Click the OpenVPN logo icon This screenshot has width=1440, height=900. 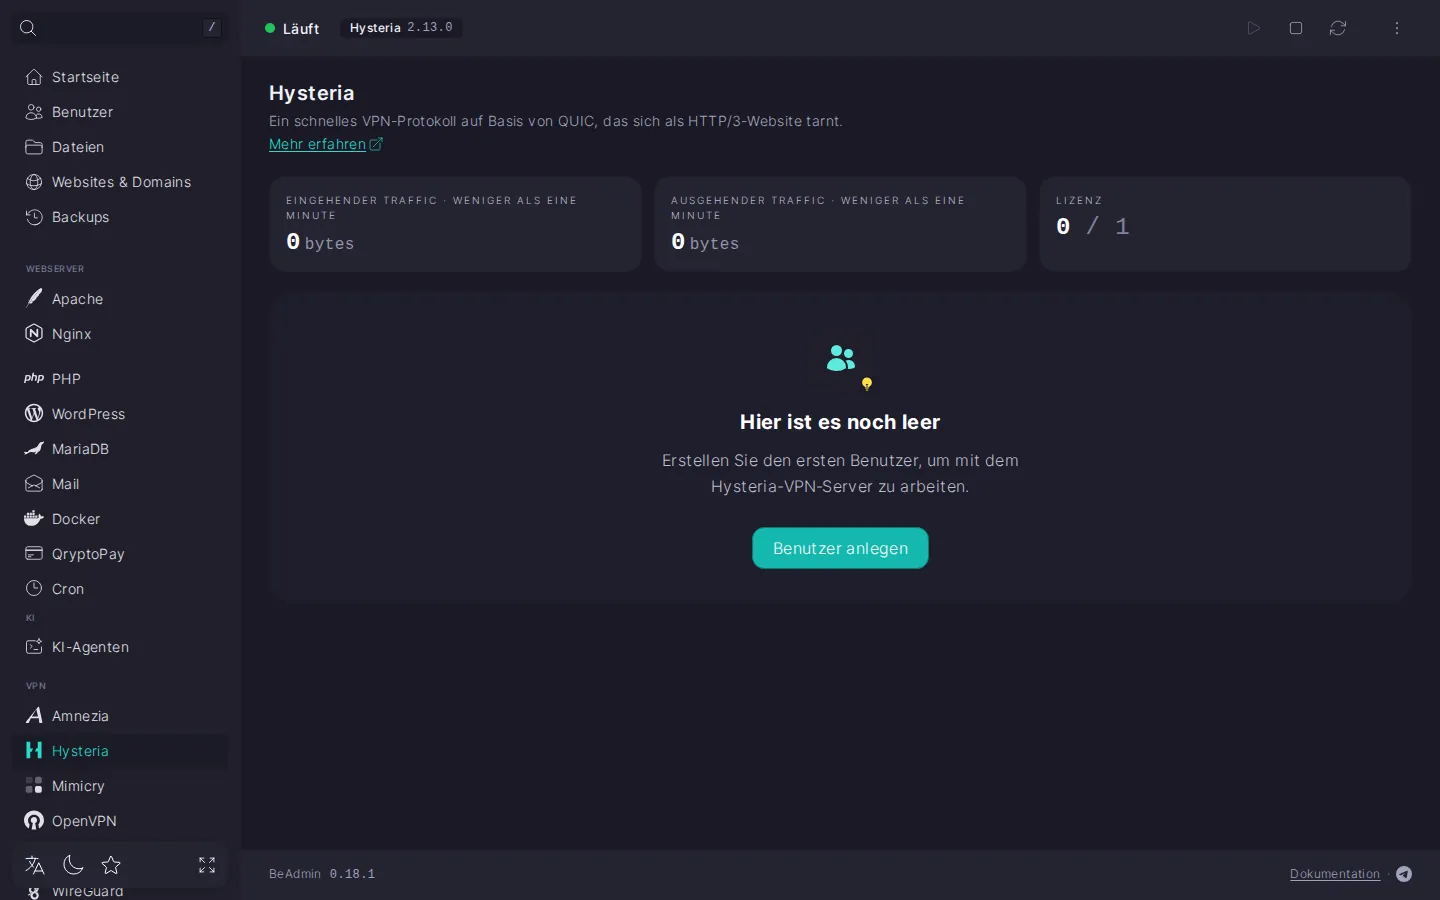[34, 821]
